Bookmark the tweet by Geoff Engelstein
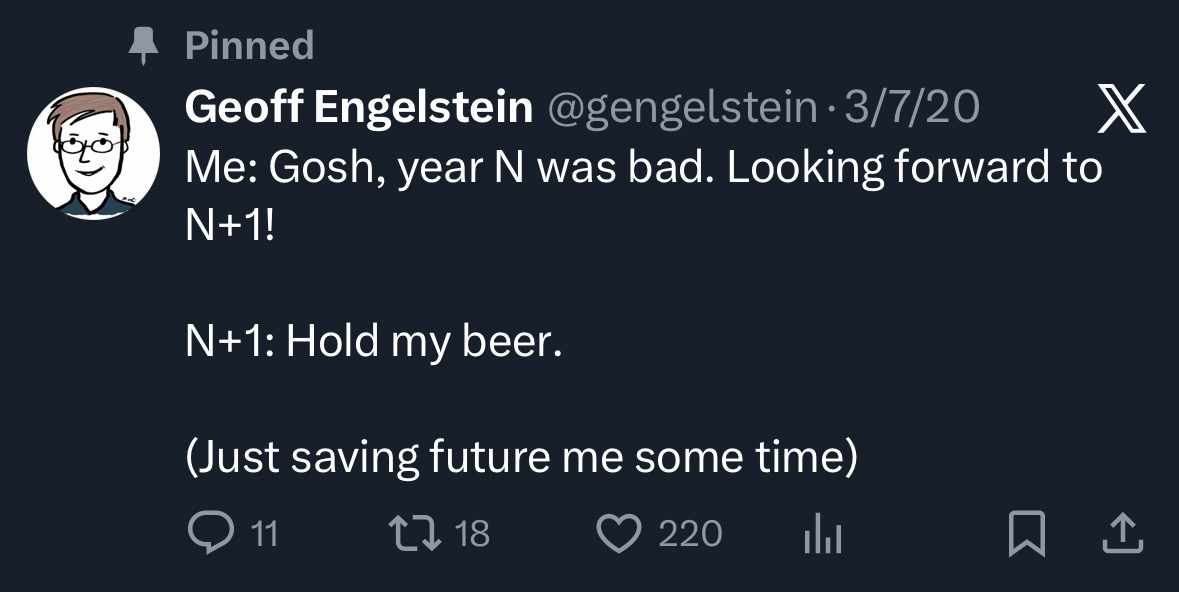 point(1024,534)
